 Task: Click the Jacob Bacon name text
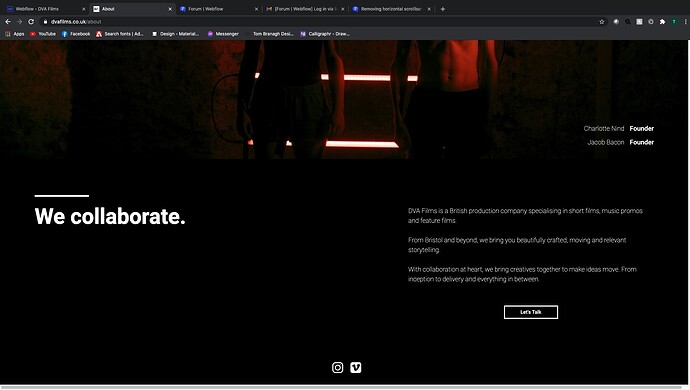tap(606, 142)
